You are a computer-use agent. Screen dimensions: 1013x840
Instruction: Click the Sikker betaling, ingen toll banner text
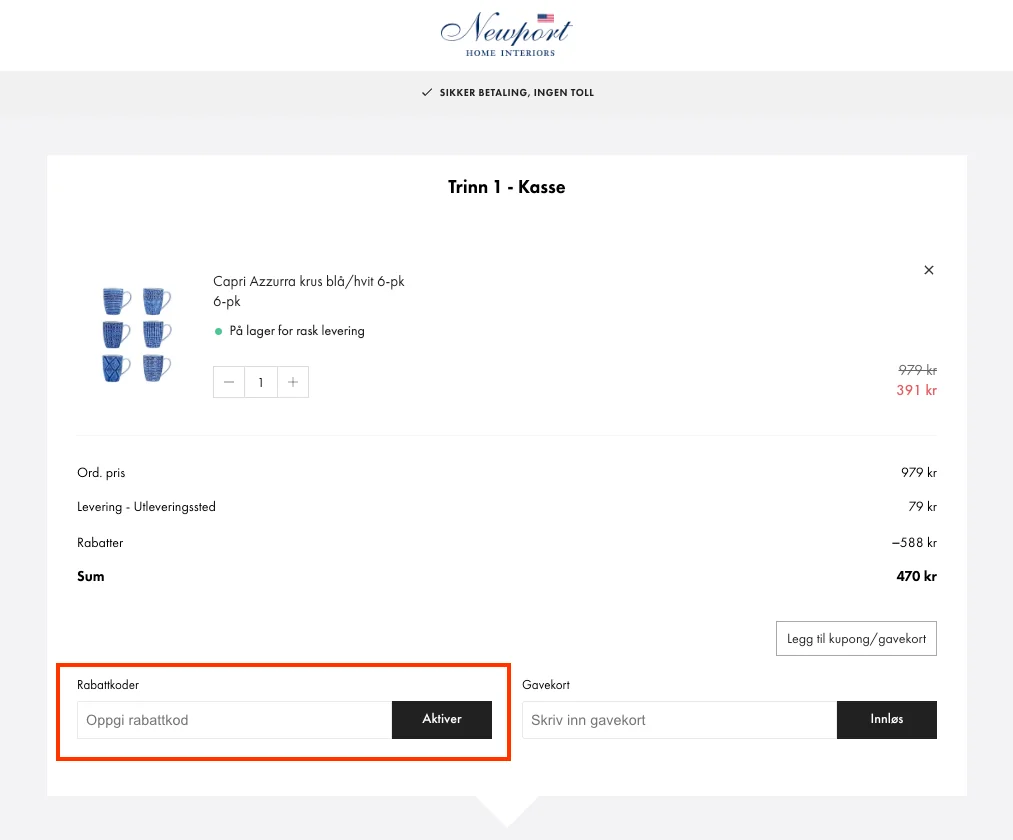click(x=516, y=93)
